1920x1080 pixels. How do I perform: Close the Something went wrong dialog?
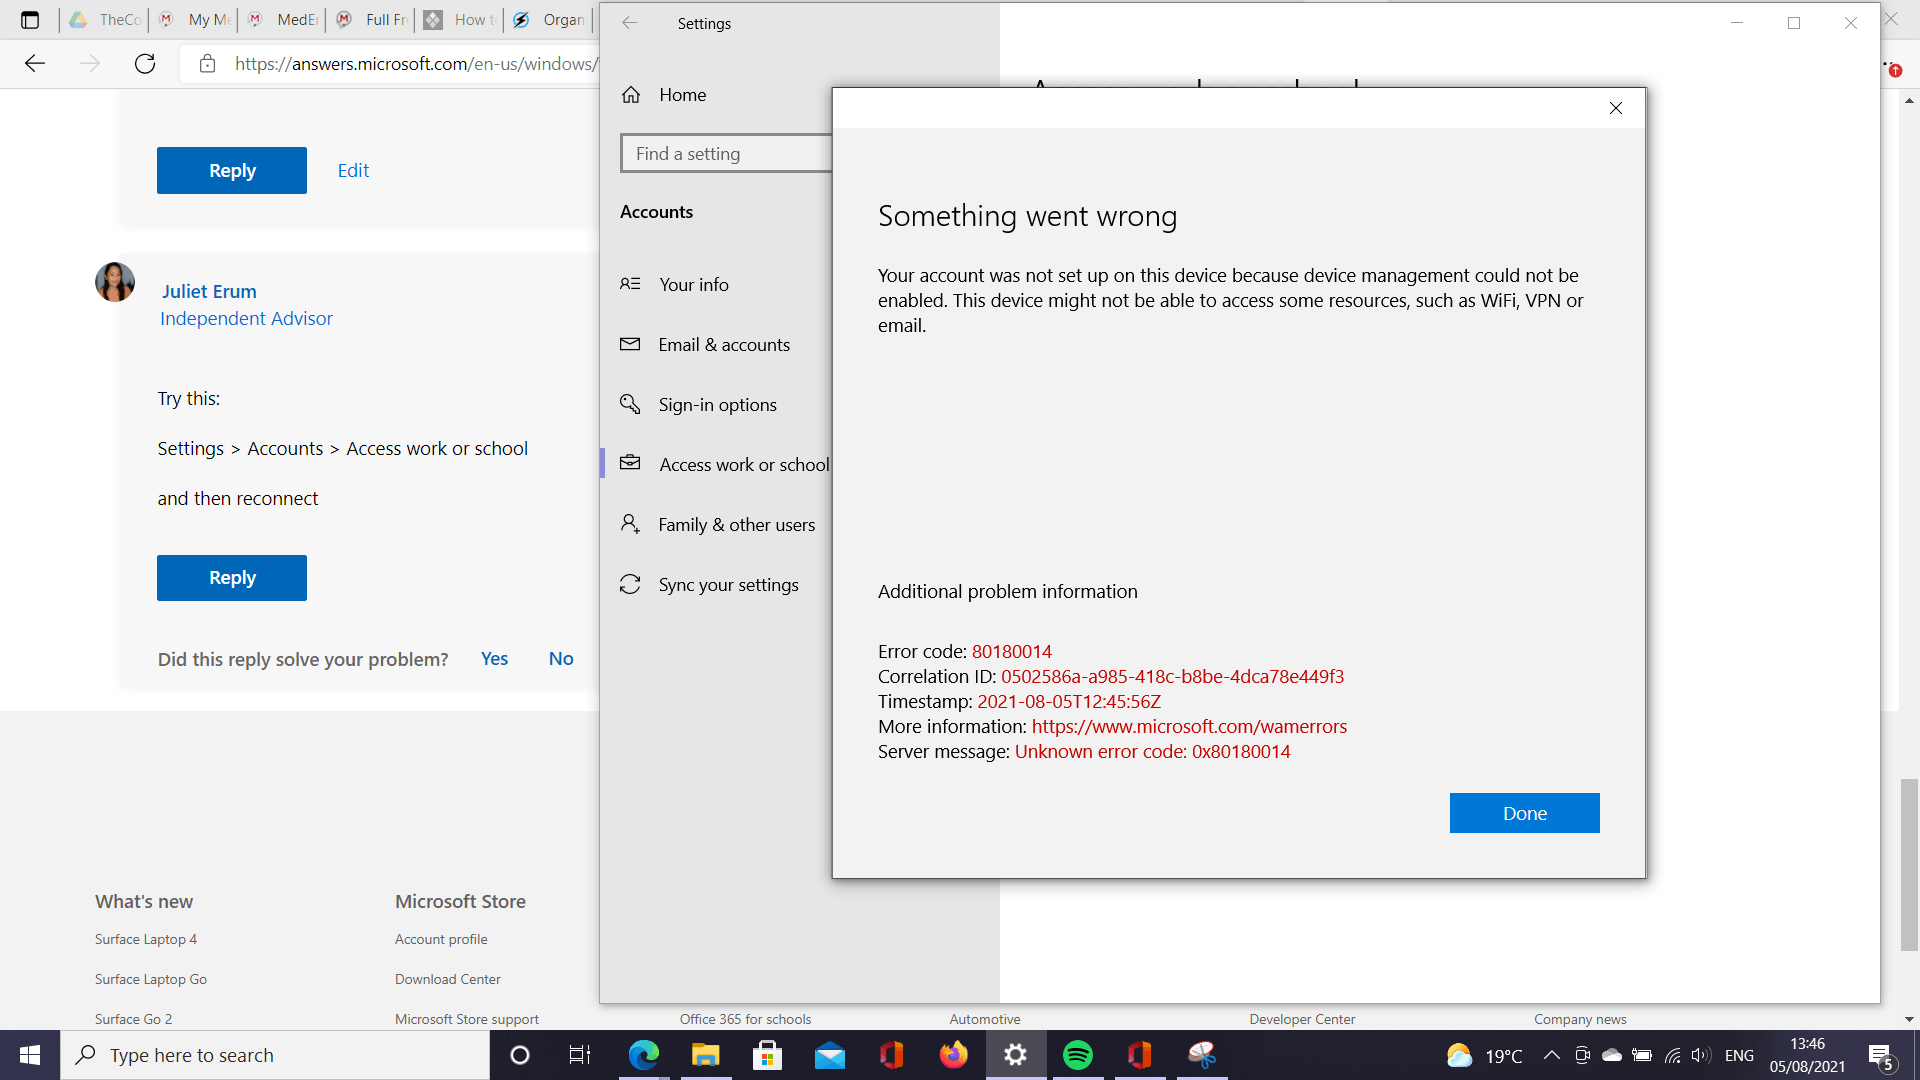pos(1616,108)
